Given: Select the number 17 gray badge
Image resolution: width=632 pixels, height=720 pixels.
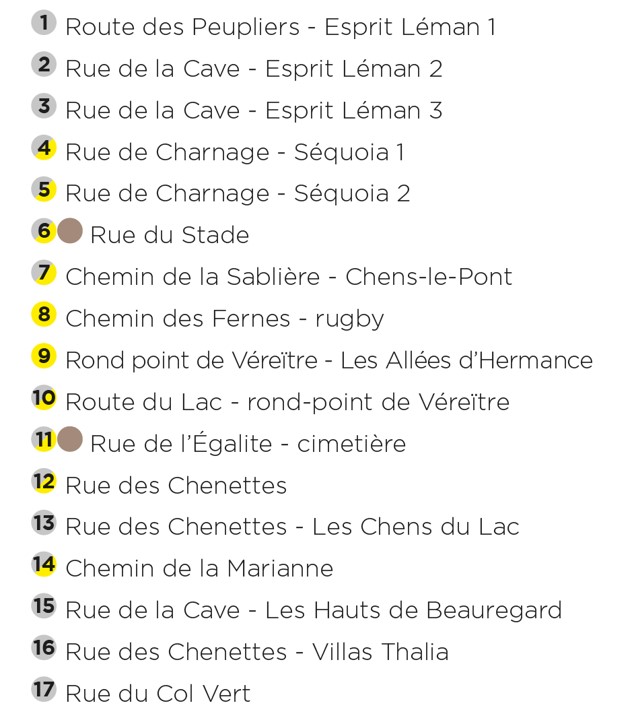Looking at the screenshot, I should (x=44, y=690).
